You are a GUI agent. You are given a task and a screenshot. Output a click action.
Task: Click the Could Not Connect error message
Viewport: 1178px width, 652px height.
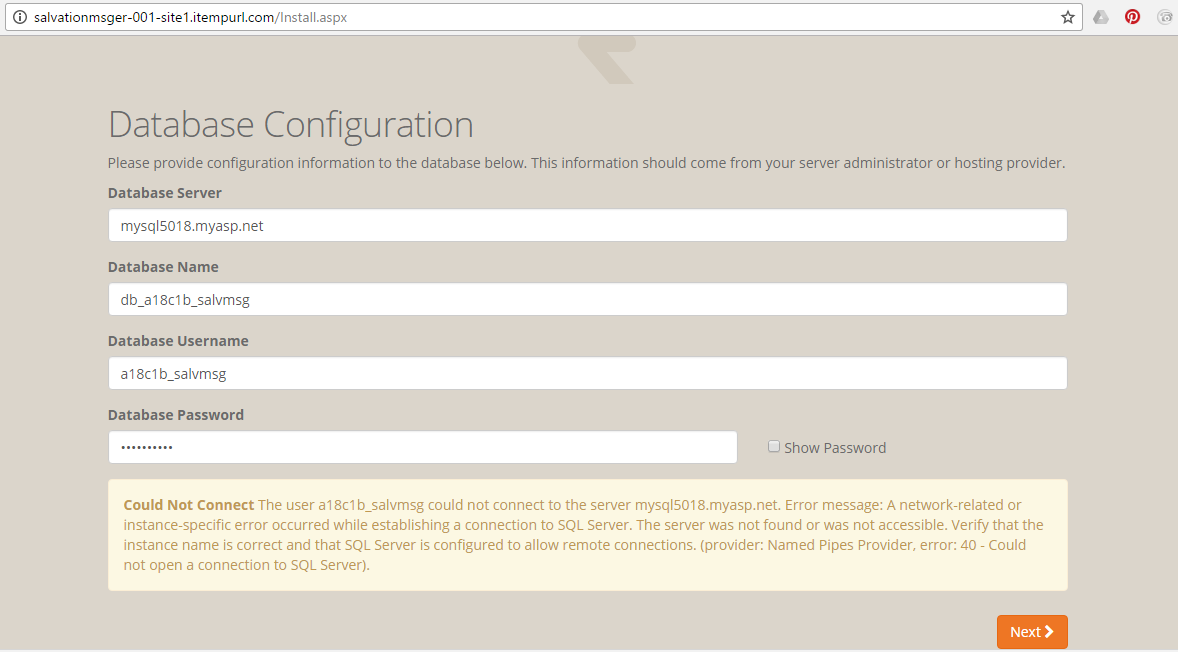[587, 535]
